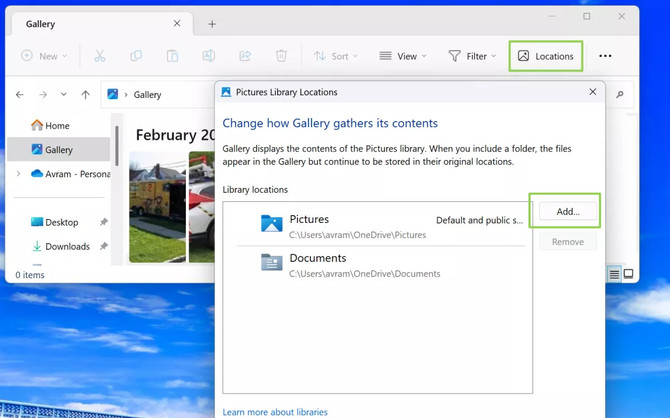
Task: Click the Locations toolbar button
Action: pos(546,56)
